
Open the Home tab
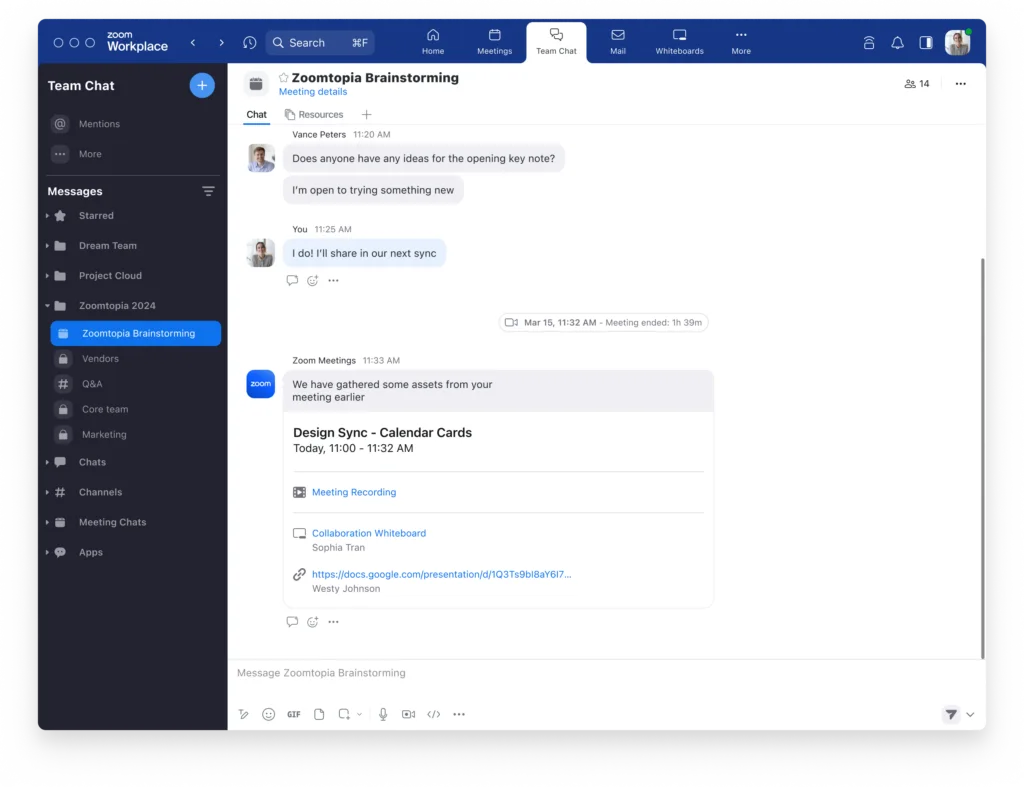pos(432,42)
